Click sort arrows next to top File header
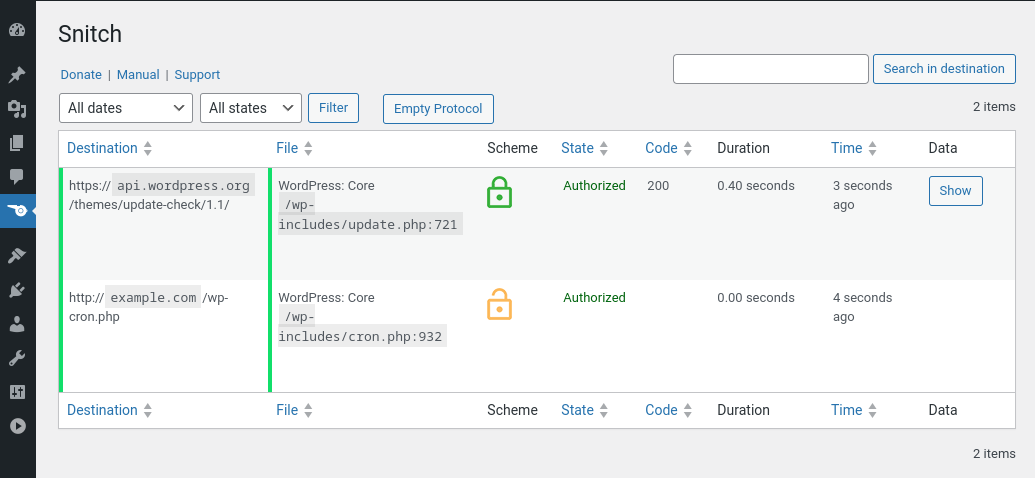The image size is (1035, 478). 308,149
